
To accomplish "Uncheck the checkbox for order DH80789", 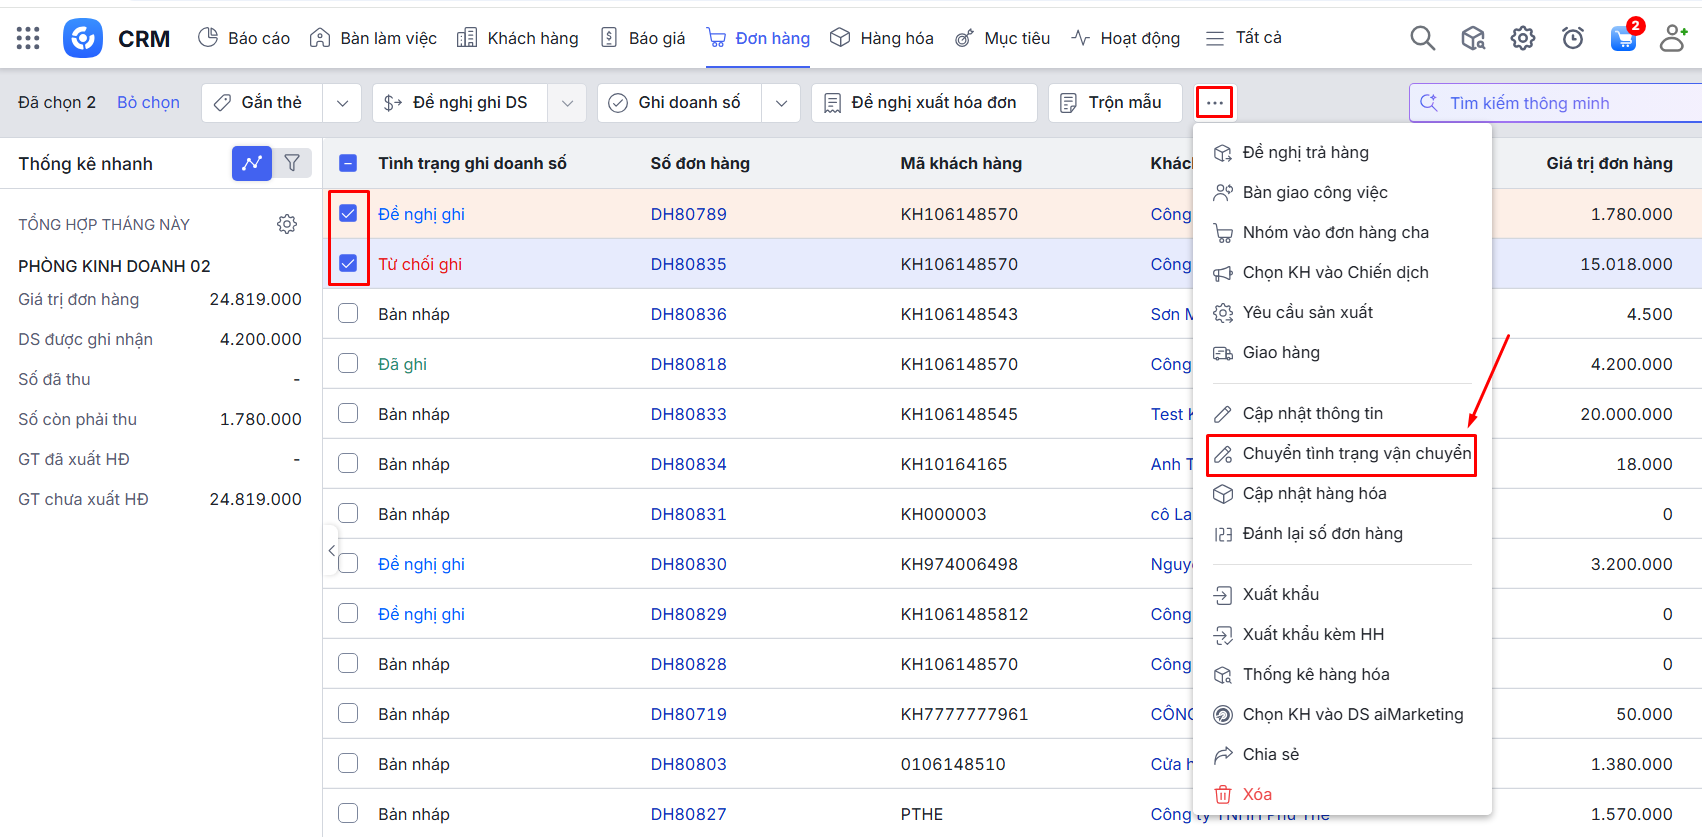I will [x=348, y=213].
